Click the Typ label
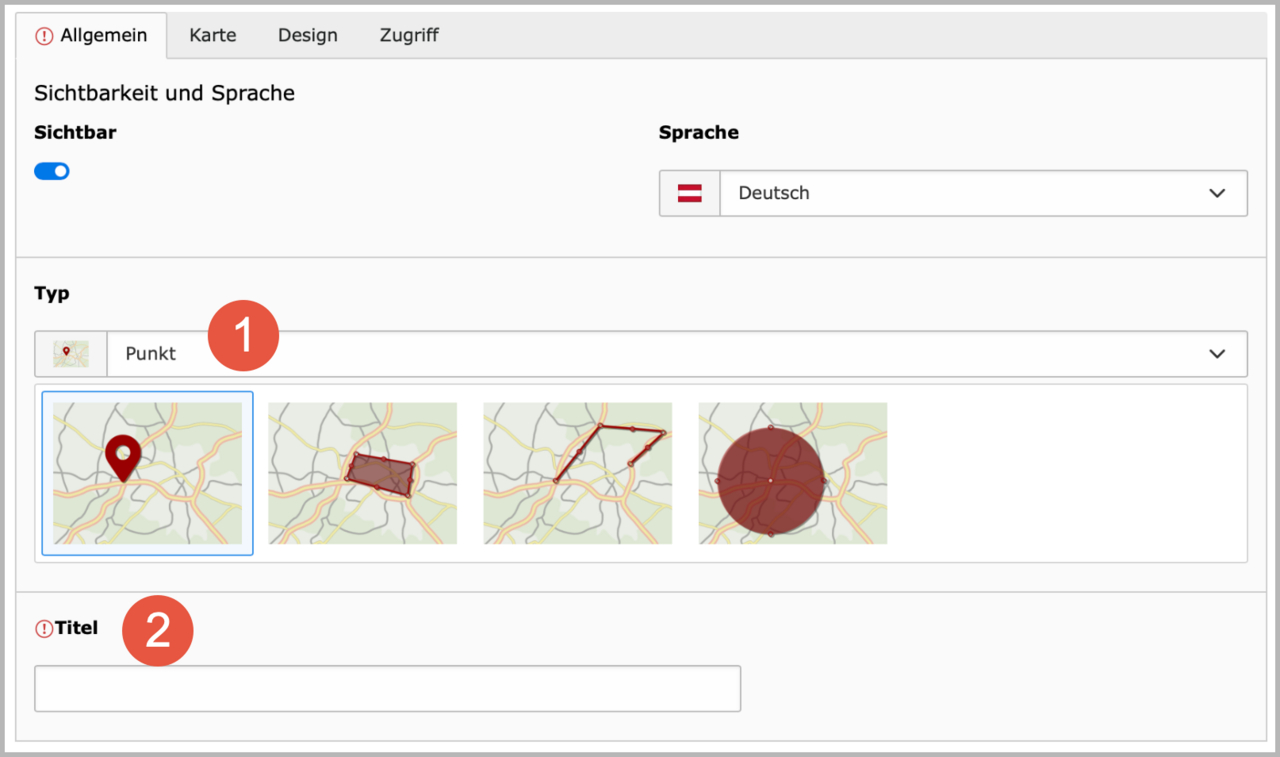The height and width of the screenshot is (757, 1280). coord(52,293)
